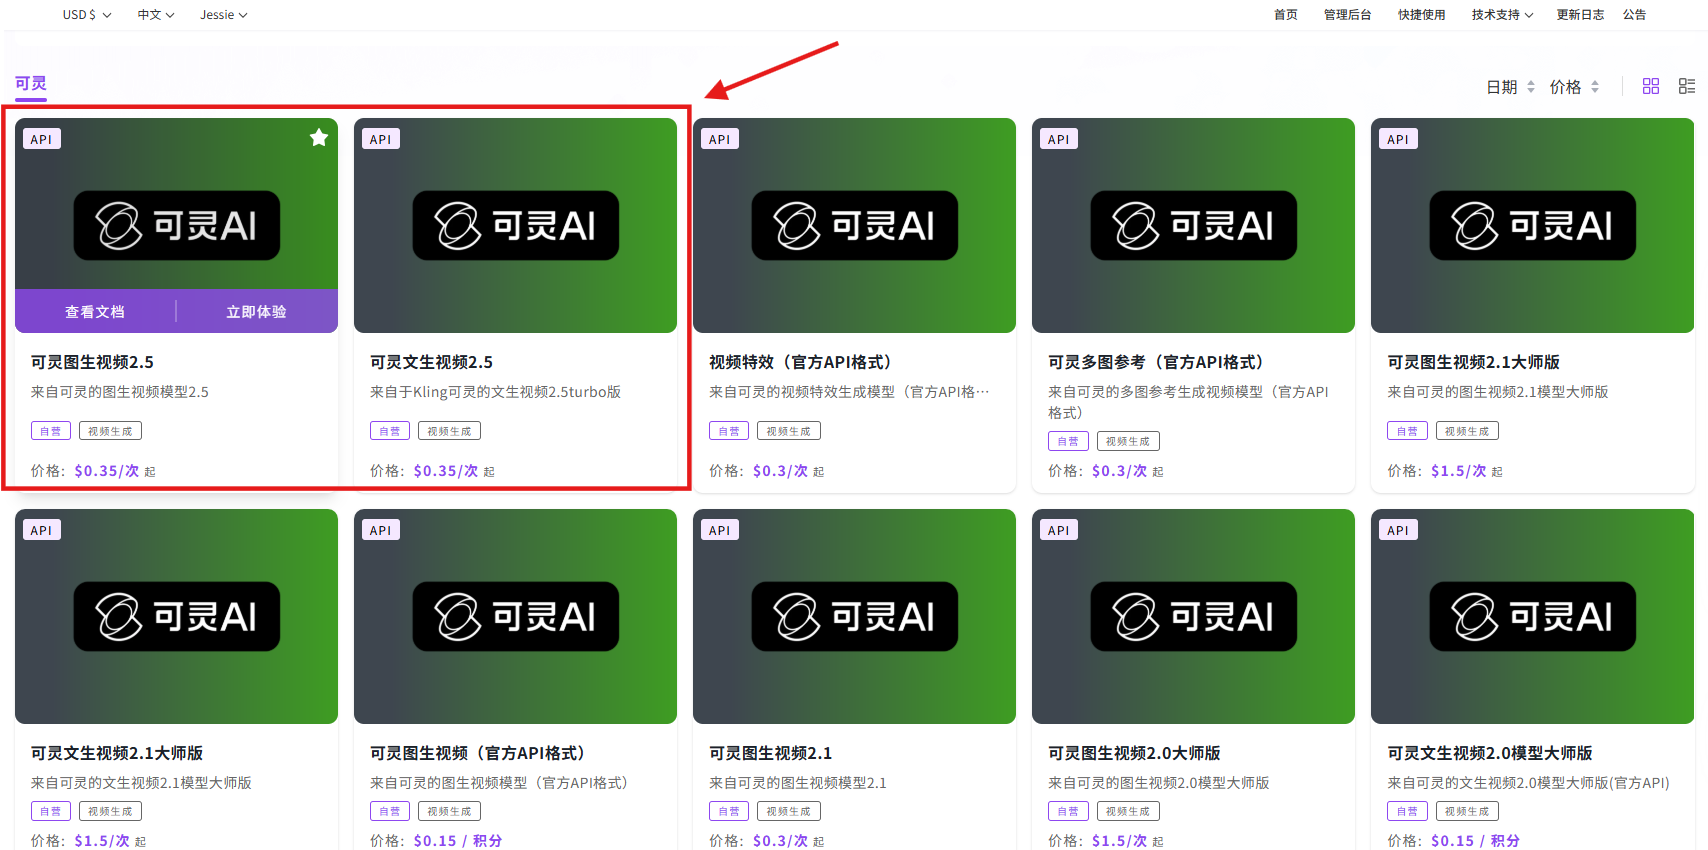Click API badge on 可灵文生视频2.5 card

[381, 139]
